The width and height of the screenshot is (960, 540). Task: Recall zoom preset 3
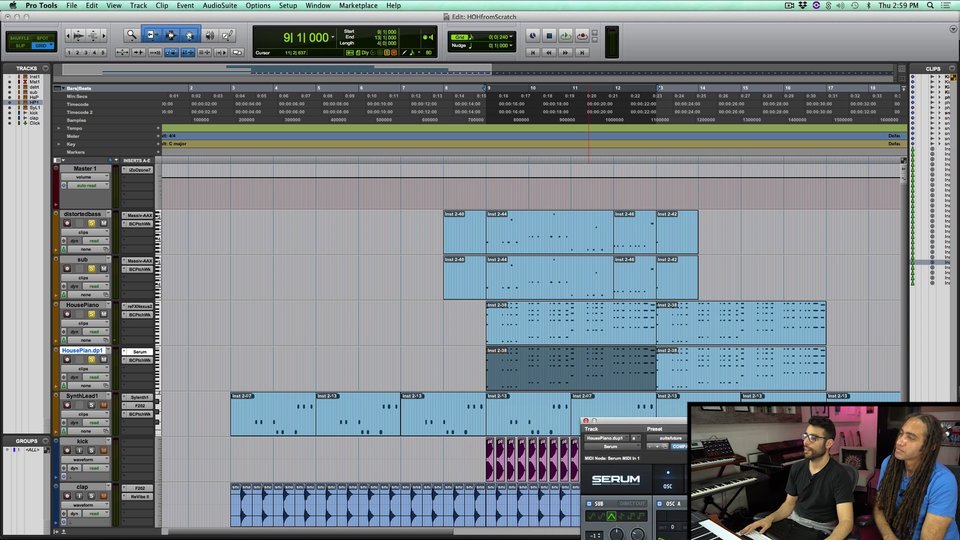86,53
